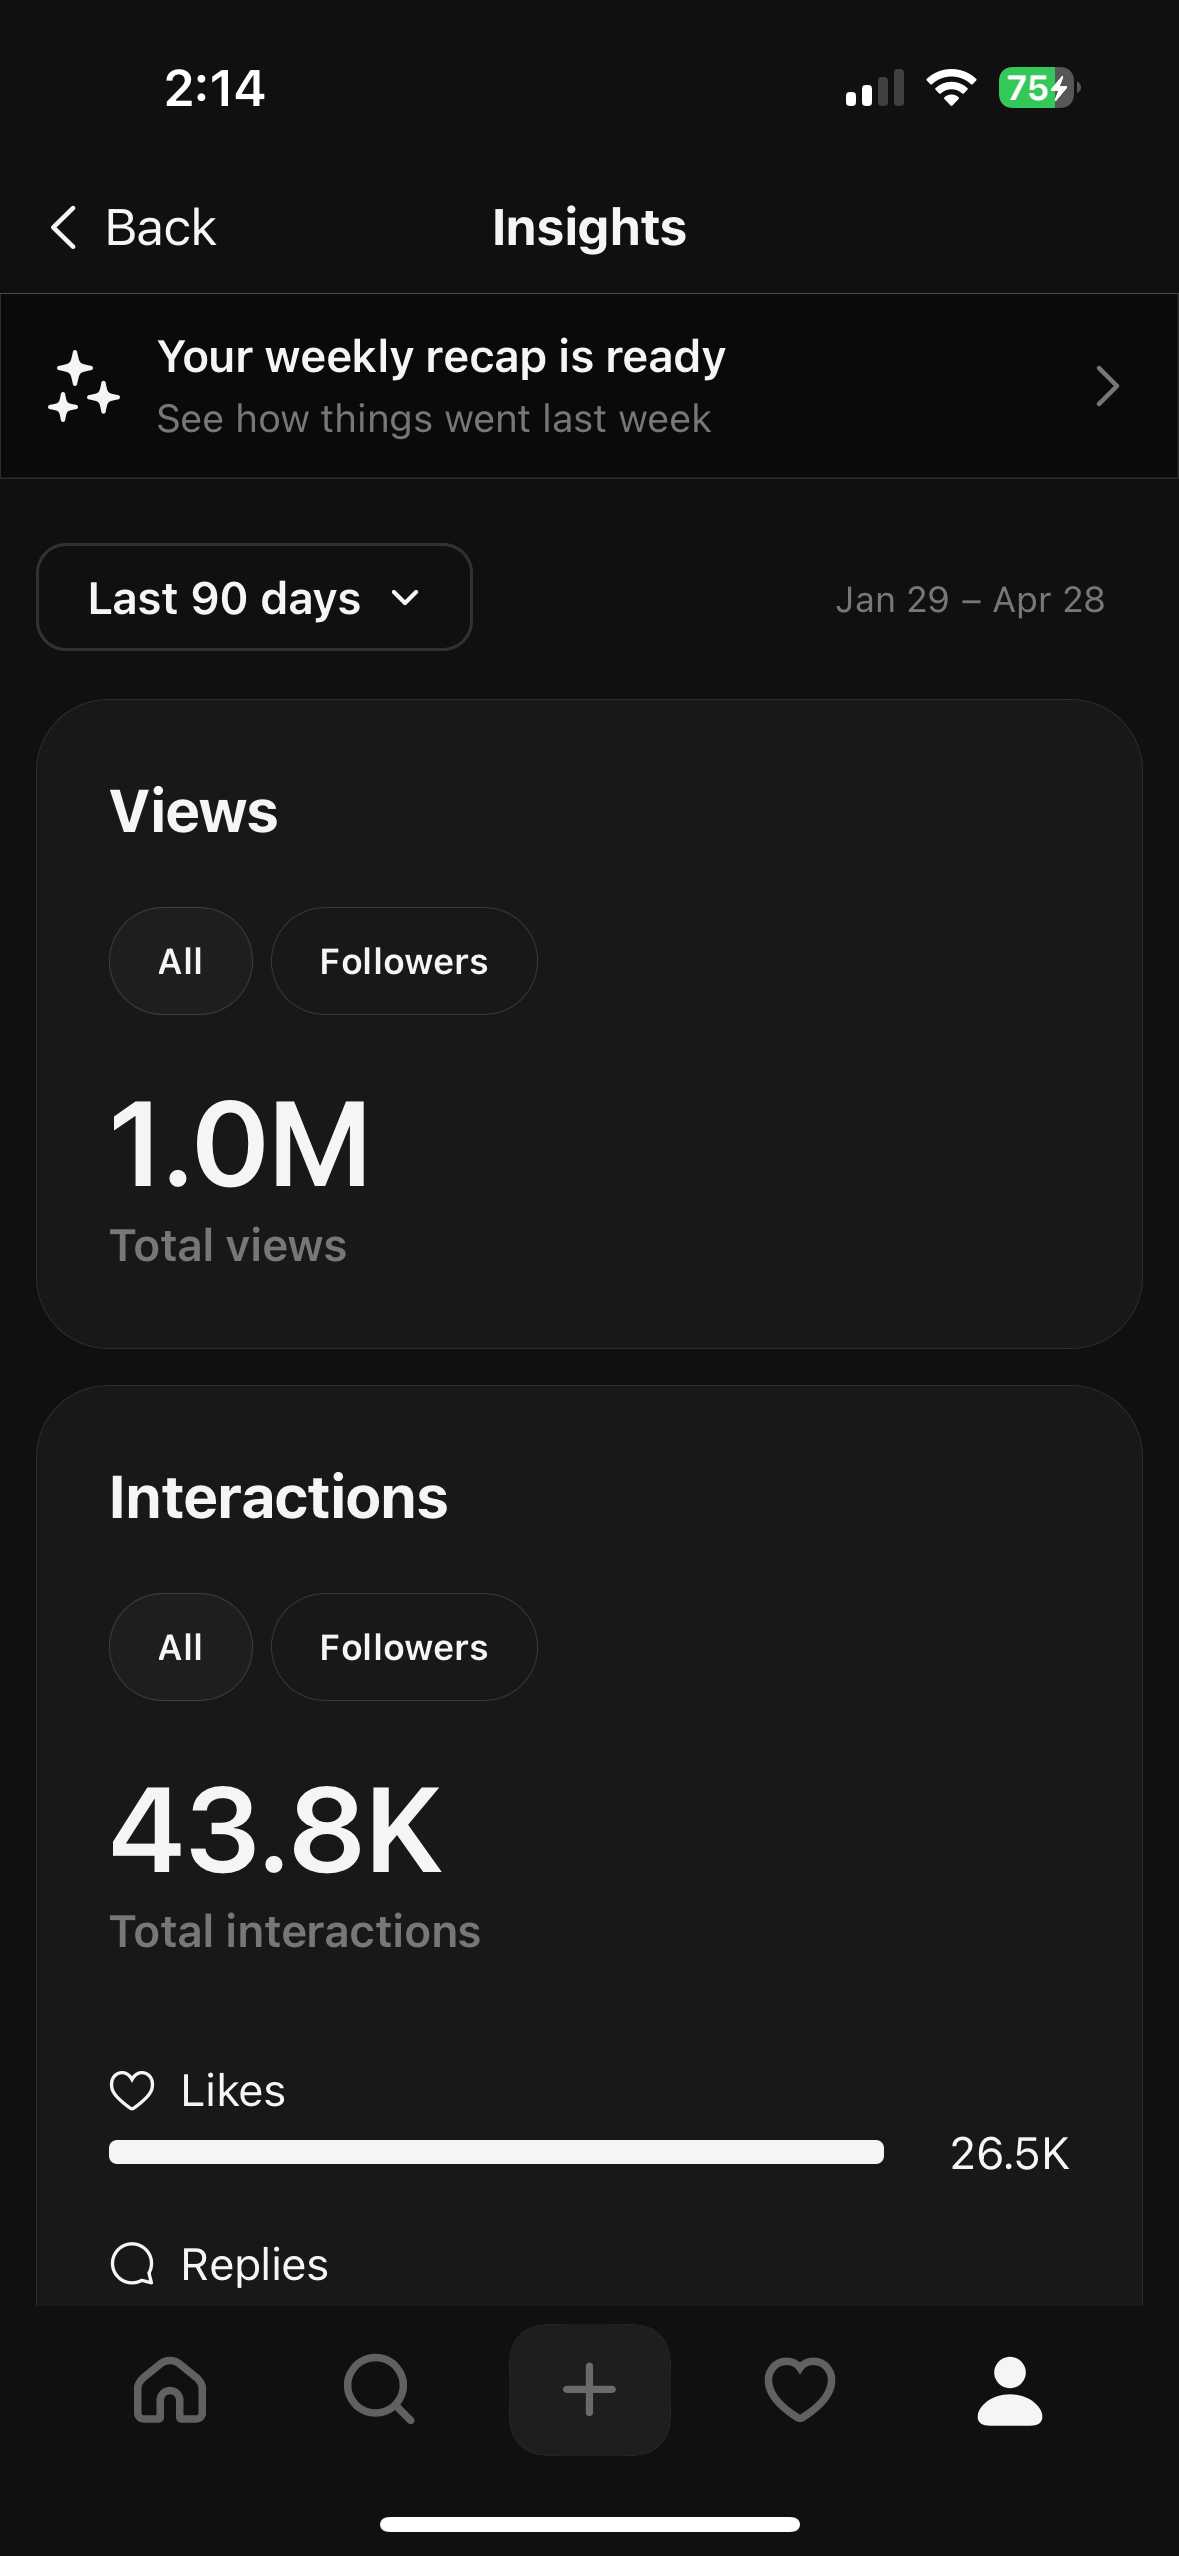Viewport: 1179px width, 2556px height.
Task: Tap the sparkles icon beside weekly recap
Action: click(84, 386)
